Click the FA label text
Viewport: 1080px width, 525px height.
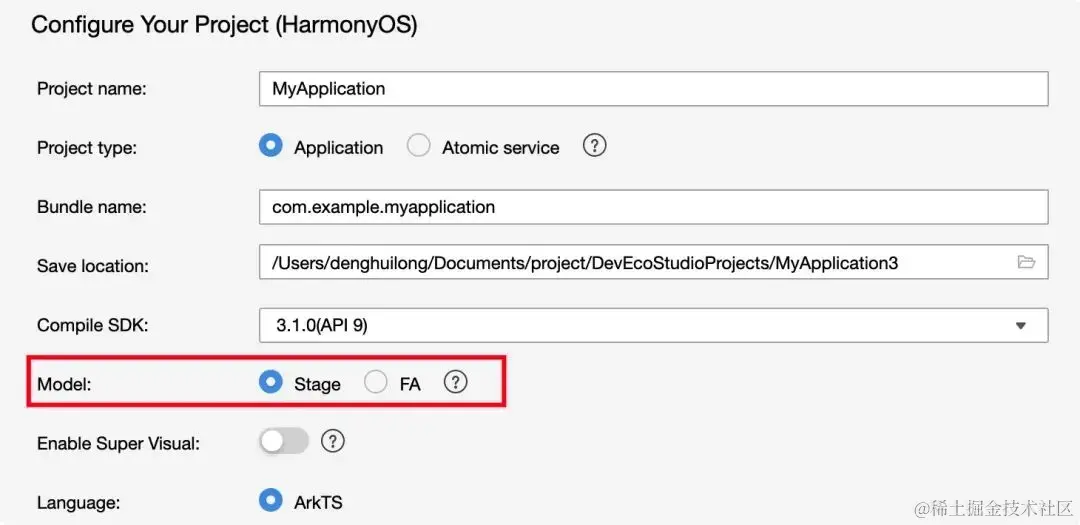click(410, 384)
